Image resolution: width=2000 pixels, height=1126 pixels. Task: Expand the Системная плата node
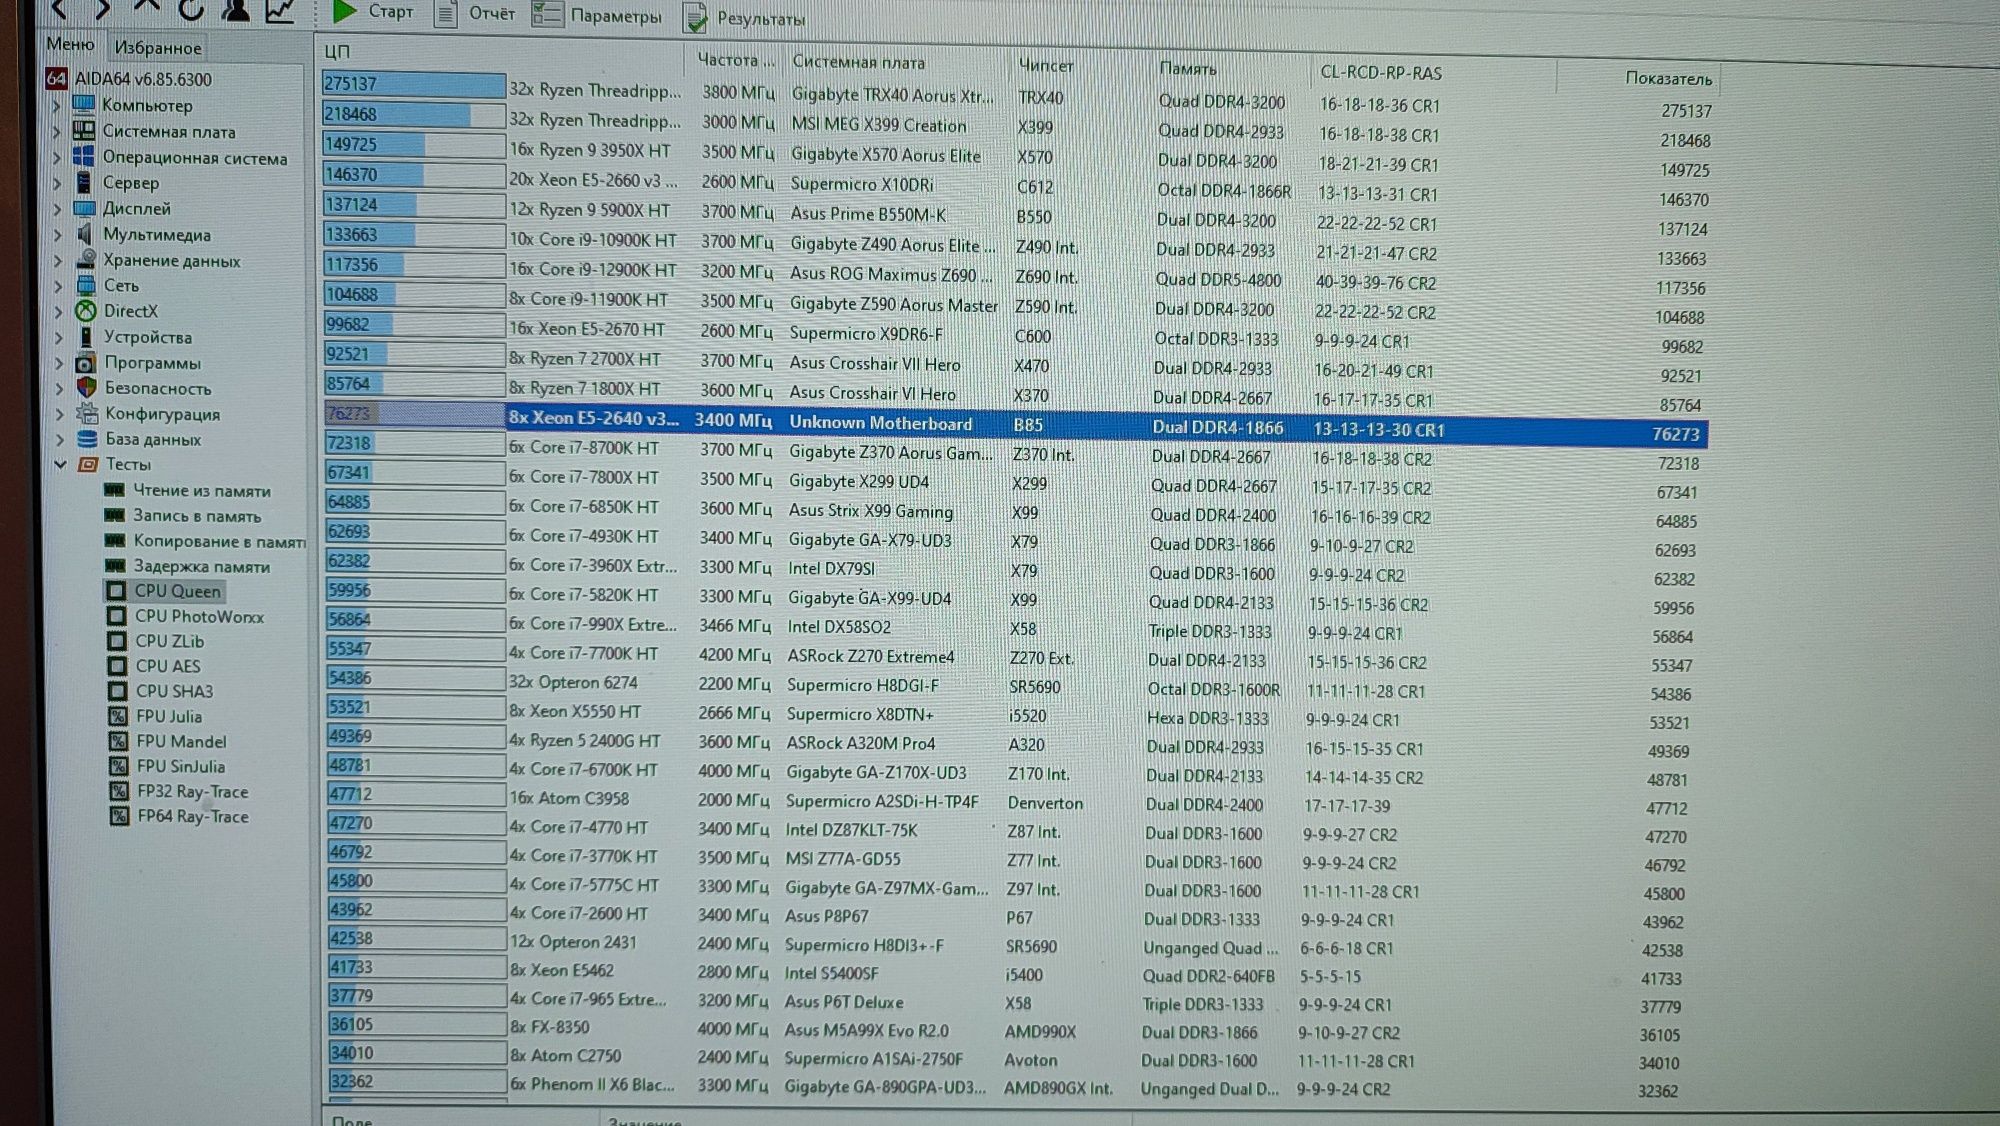(x=57, y=130)
